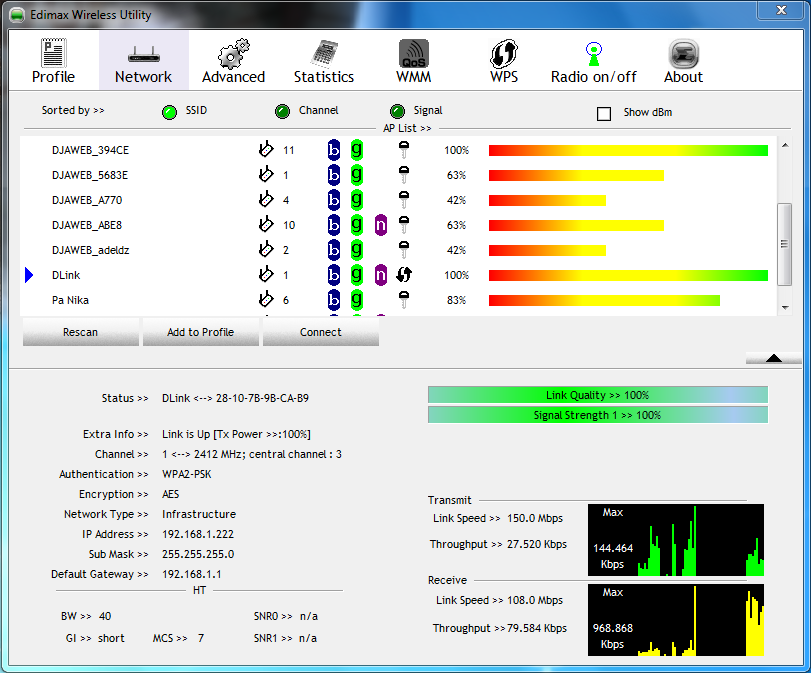Switch to the Advanced tab label
Image resolution: width=811 pixels, height=673 pixels.
point(233,77)
